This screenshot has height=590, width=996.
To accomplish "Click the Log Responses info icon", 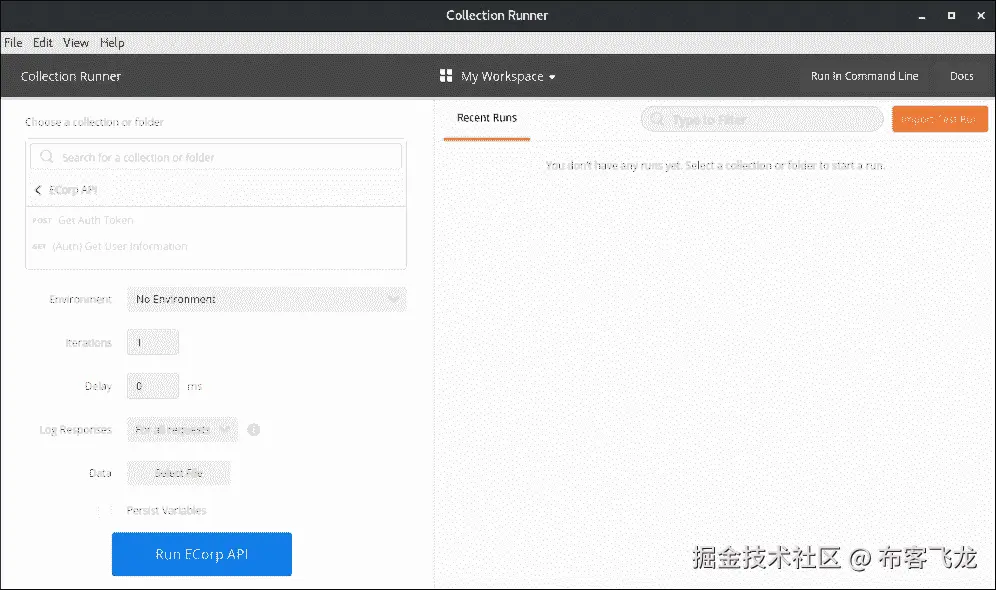I will 253,429.
